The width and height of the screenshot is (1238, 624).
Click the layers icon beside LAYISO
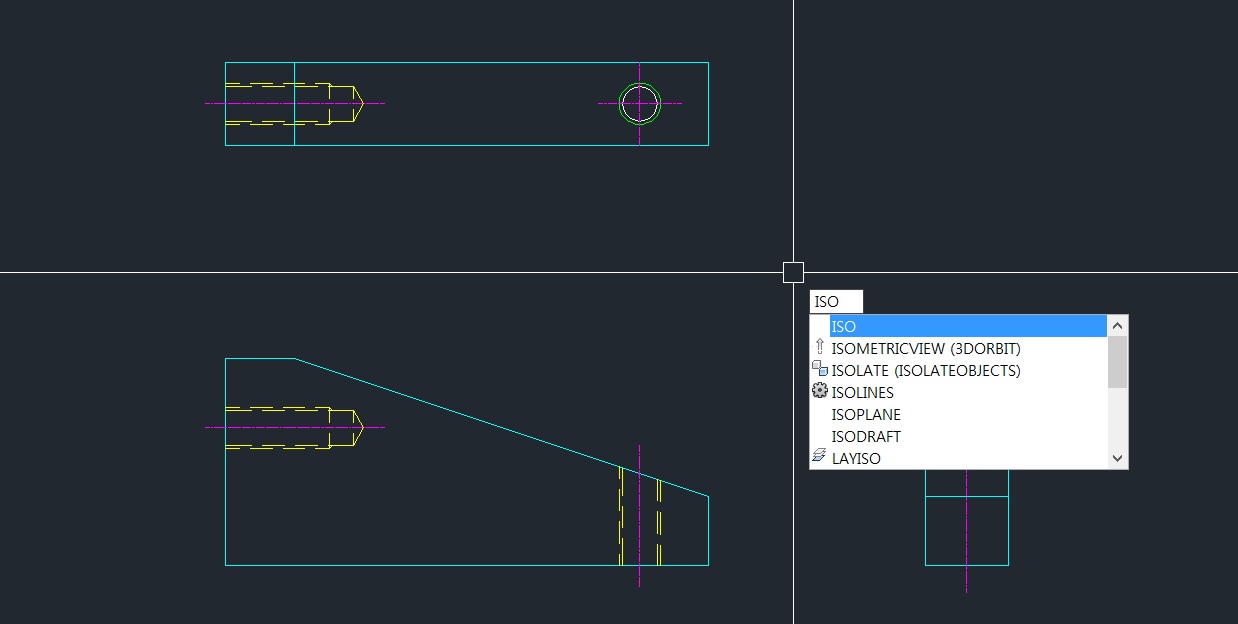pos(820,457)
